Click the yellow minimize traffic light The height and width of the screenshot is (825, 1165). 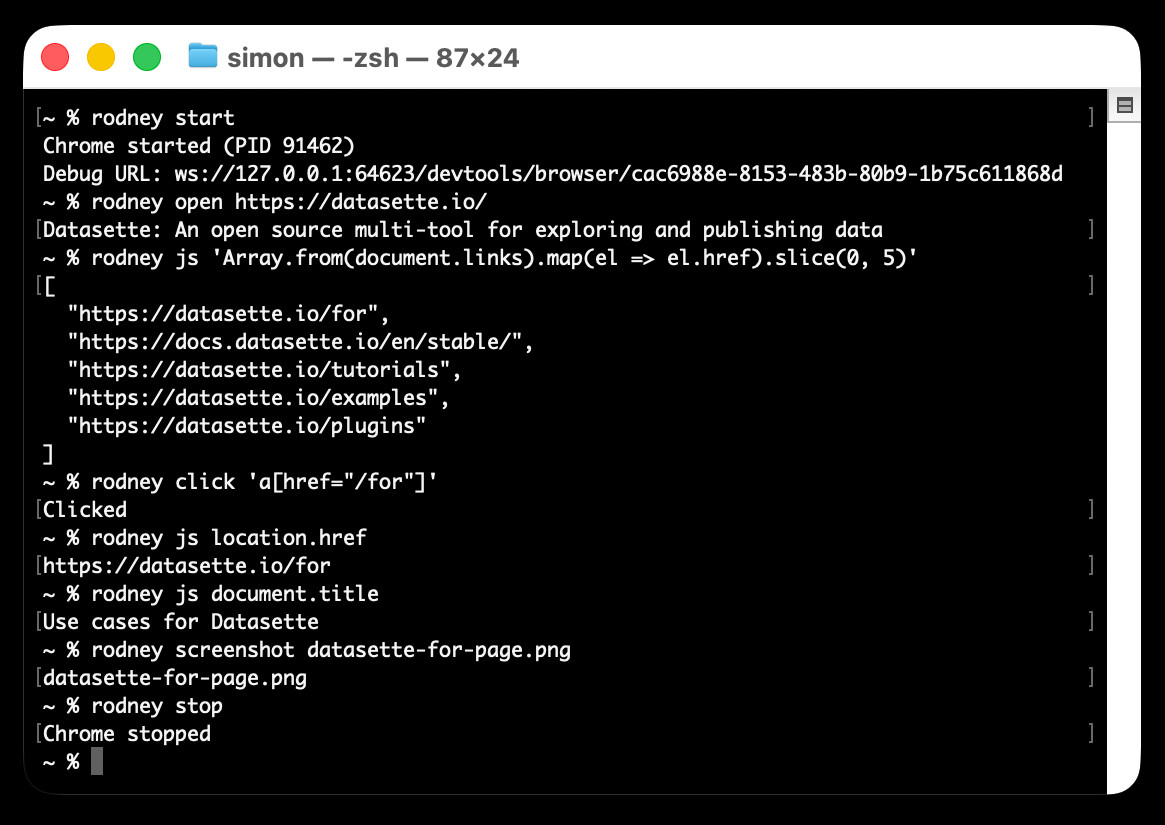click(101, 57)
